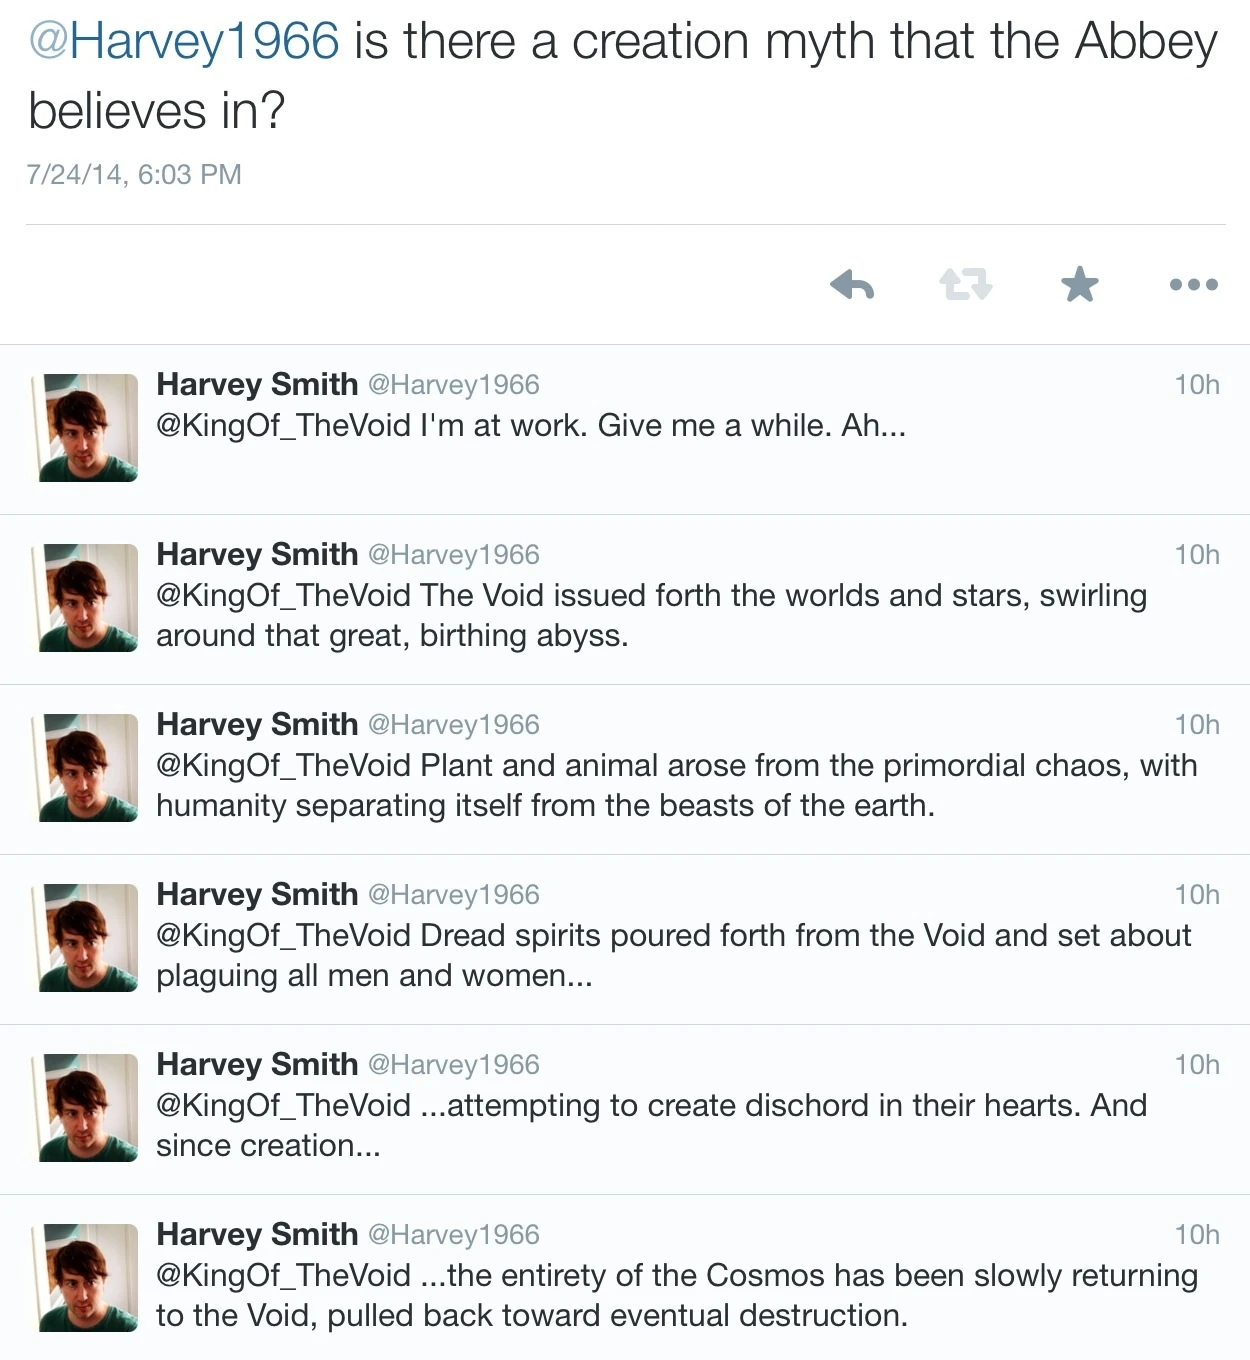
Task: Click @KingOf_TheVoid mention in "Void issued forth" reply
Action: 283,596
